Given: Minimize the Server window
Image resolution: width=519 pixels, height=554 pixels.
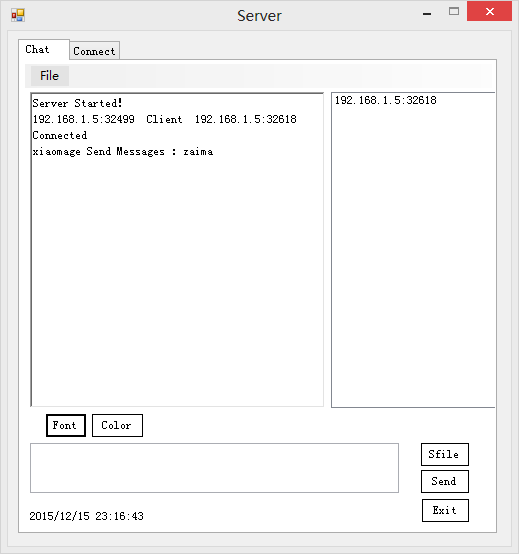Looking at the screenshot, I should tap(427, 13).
